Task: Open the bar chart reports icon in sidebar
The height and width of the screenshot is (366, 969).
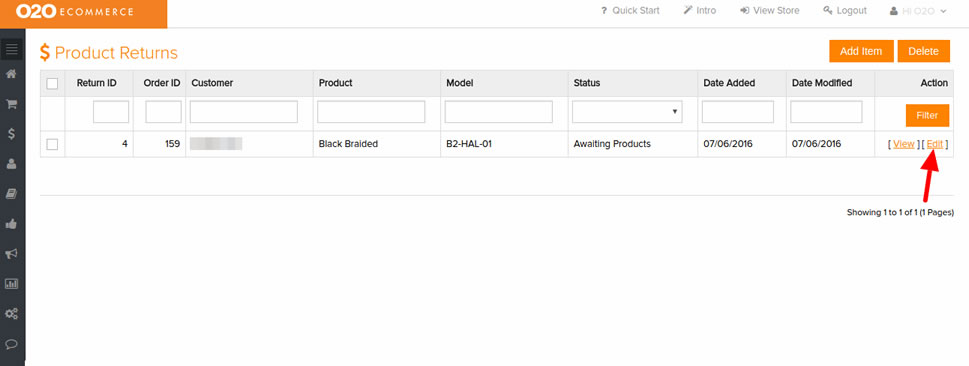Action: pos(11,284)
